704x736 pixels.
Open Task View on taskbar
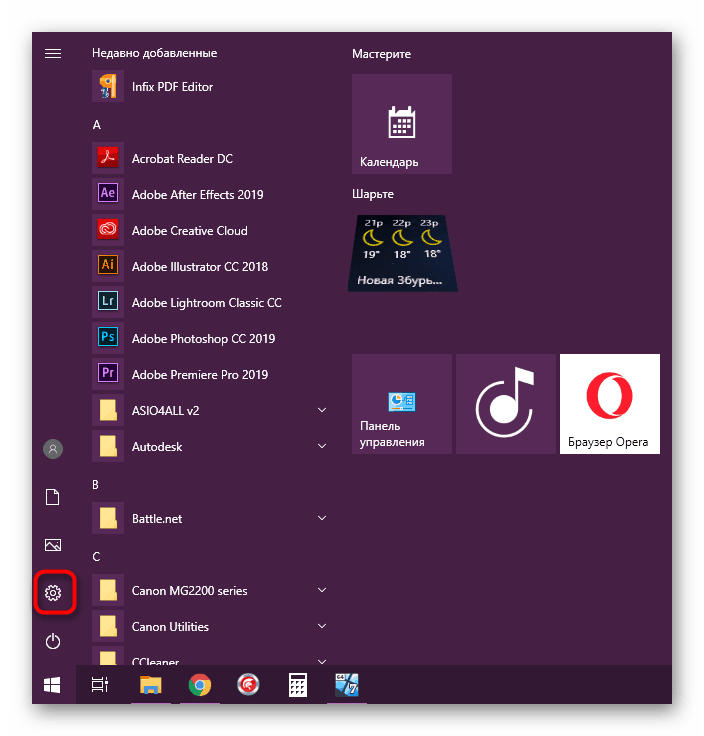pos(100,684)
